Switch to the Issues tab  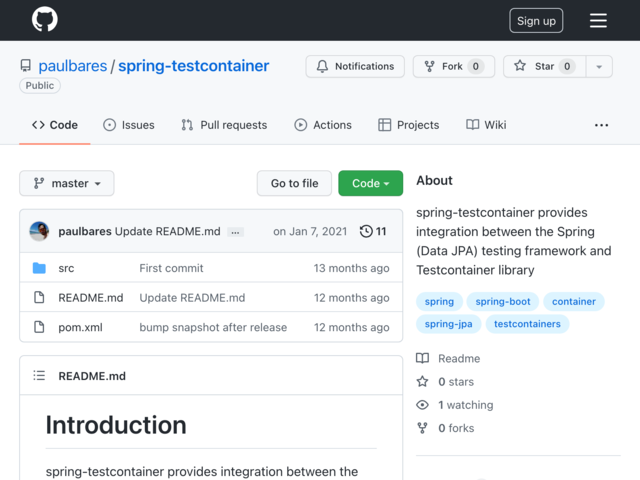click(x=129, y=125)
